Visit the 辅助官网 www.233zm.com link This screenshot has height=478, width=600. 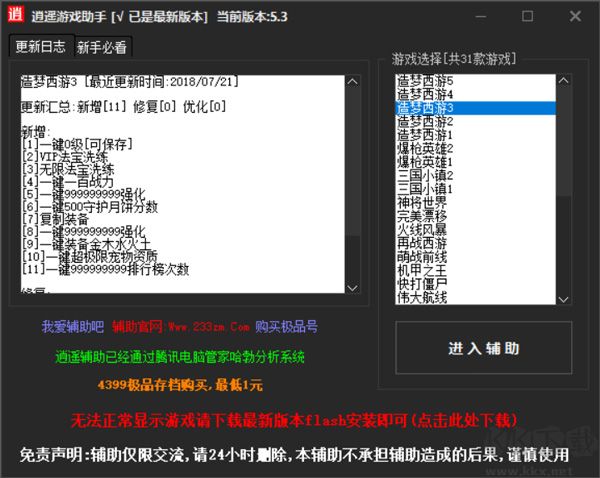[181, 327]
